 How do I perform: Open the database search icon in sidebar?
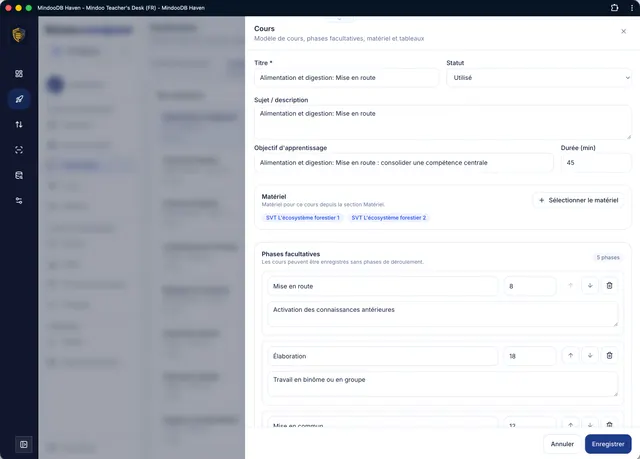tap(19, 175)
